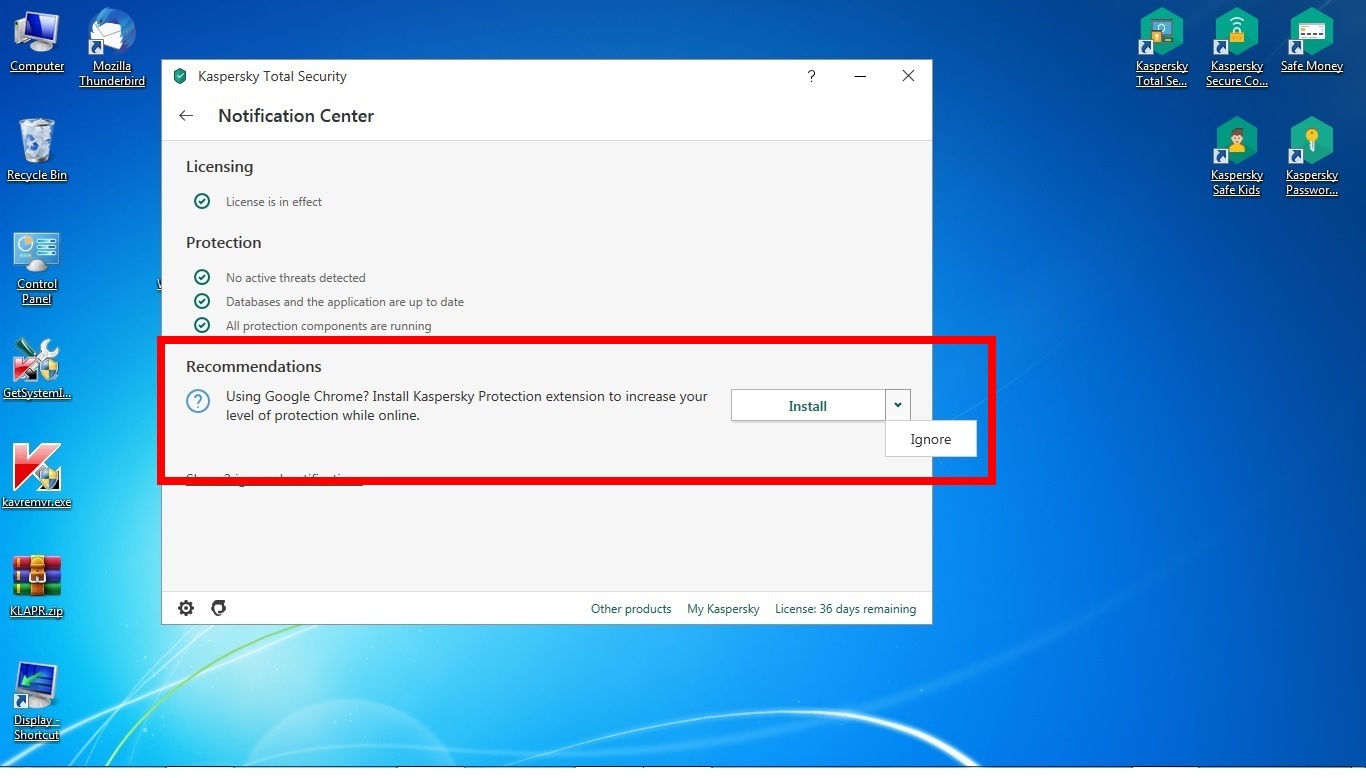Viewport: 1366px width, 778px height.
Task: Click the help question mark in title bar
Action: pos(812,76)
